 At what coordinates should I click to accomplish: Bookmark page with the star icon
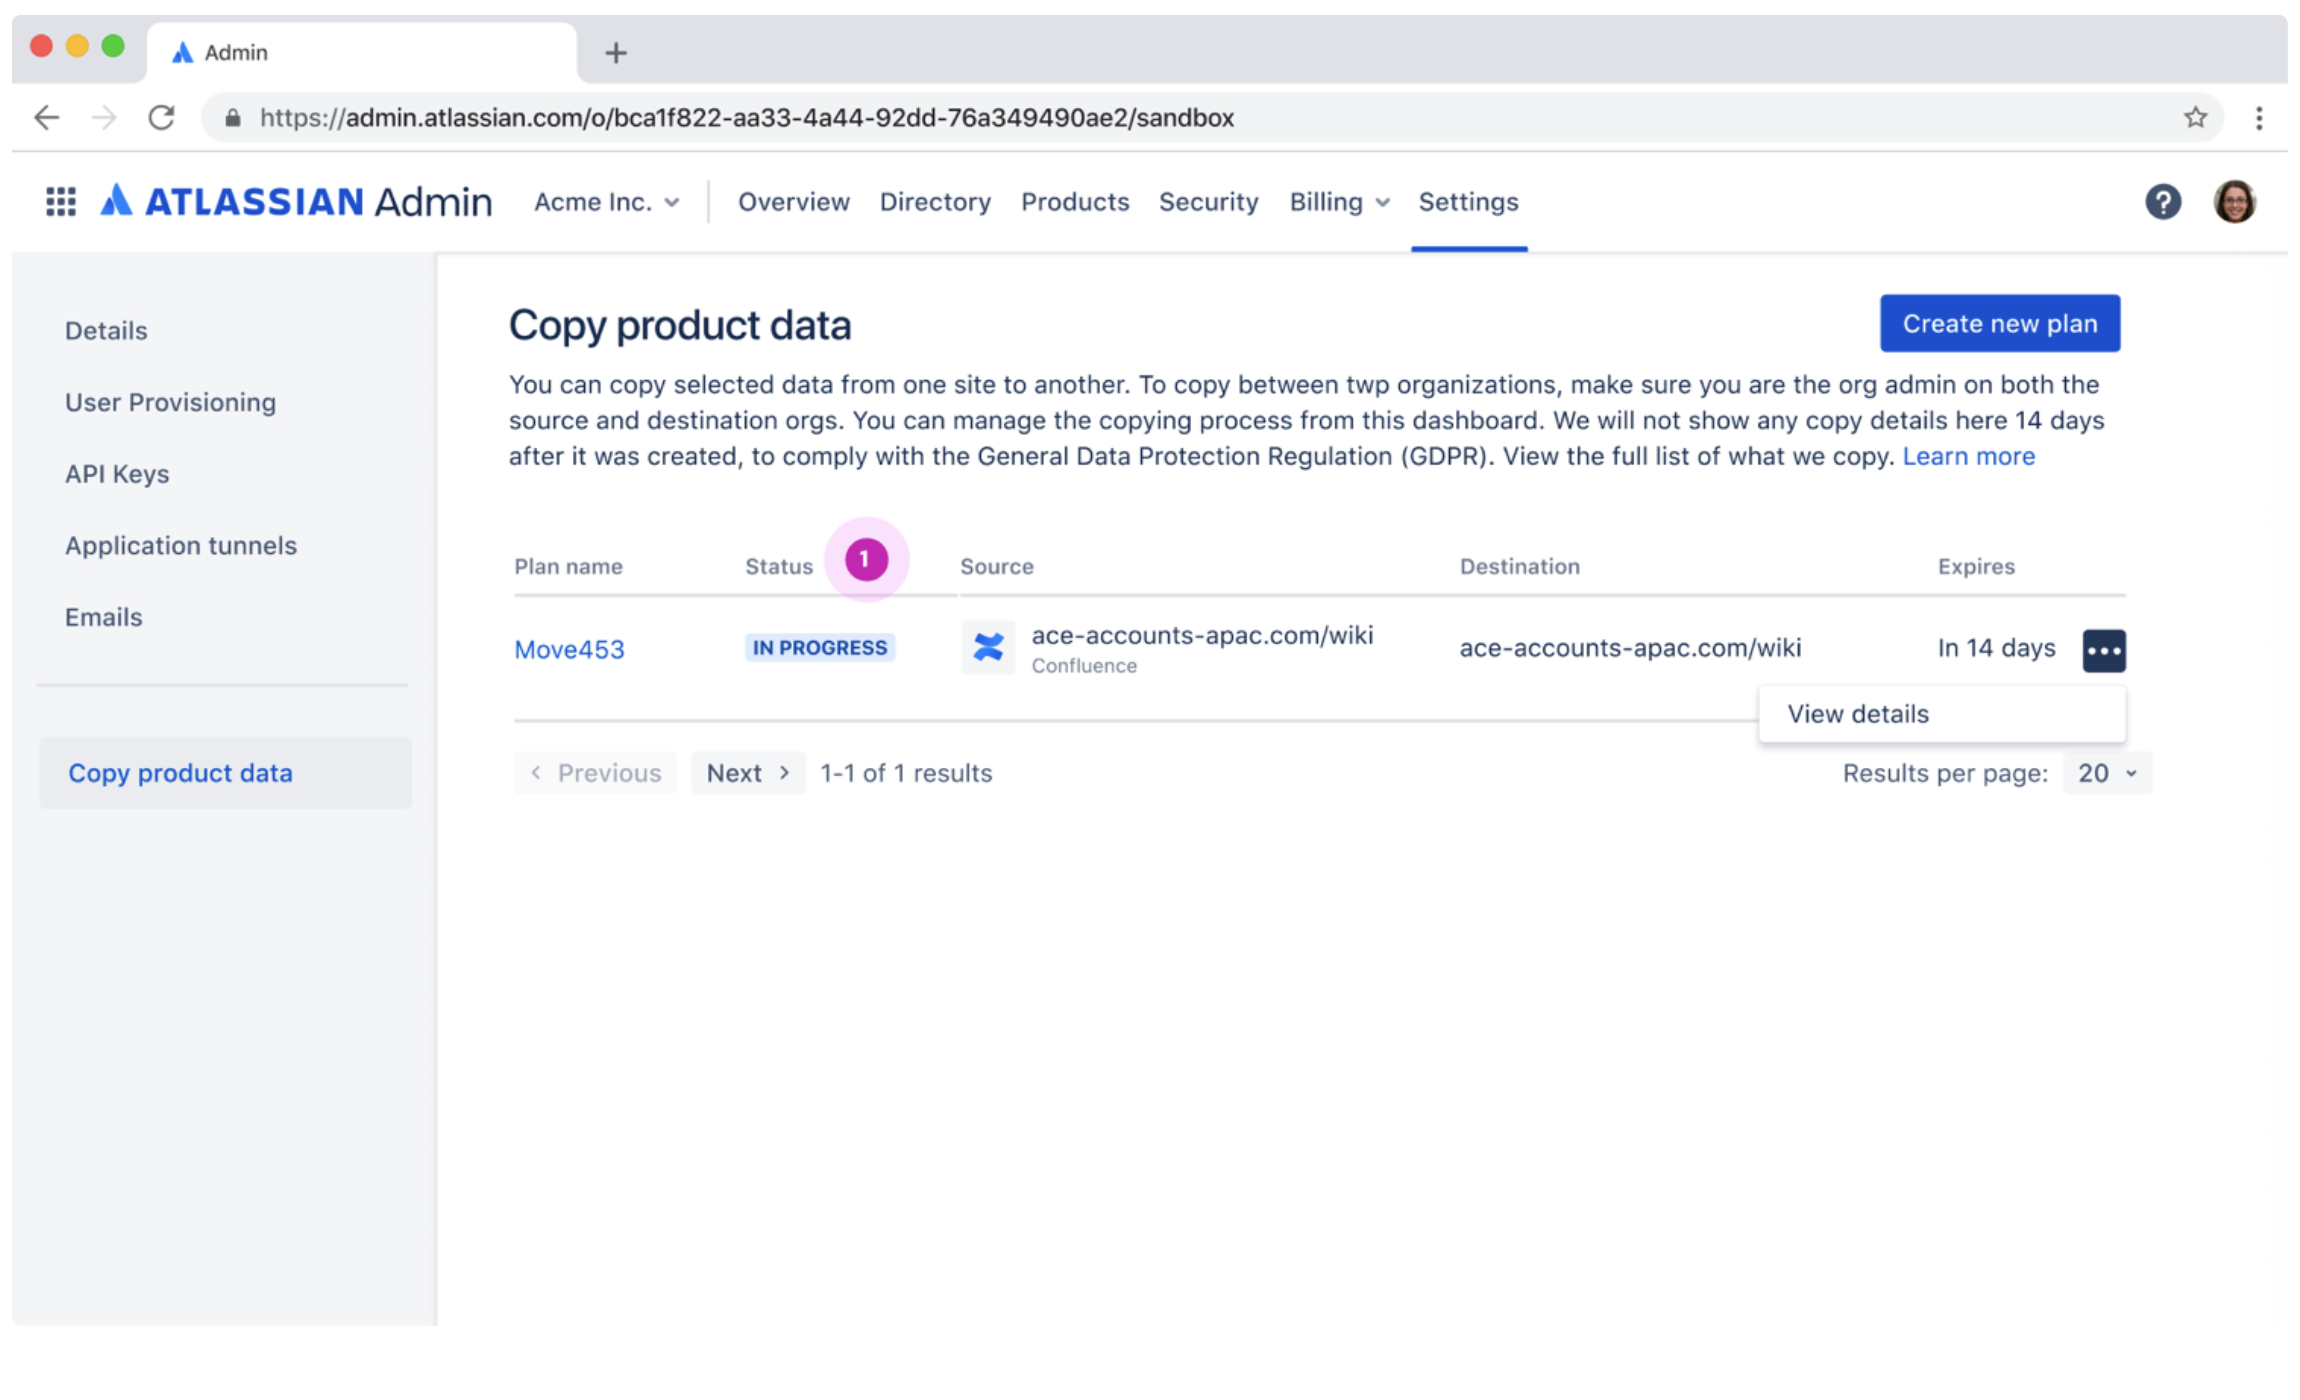pos(2195,118)
